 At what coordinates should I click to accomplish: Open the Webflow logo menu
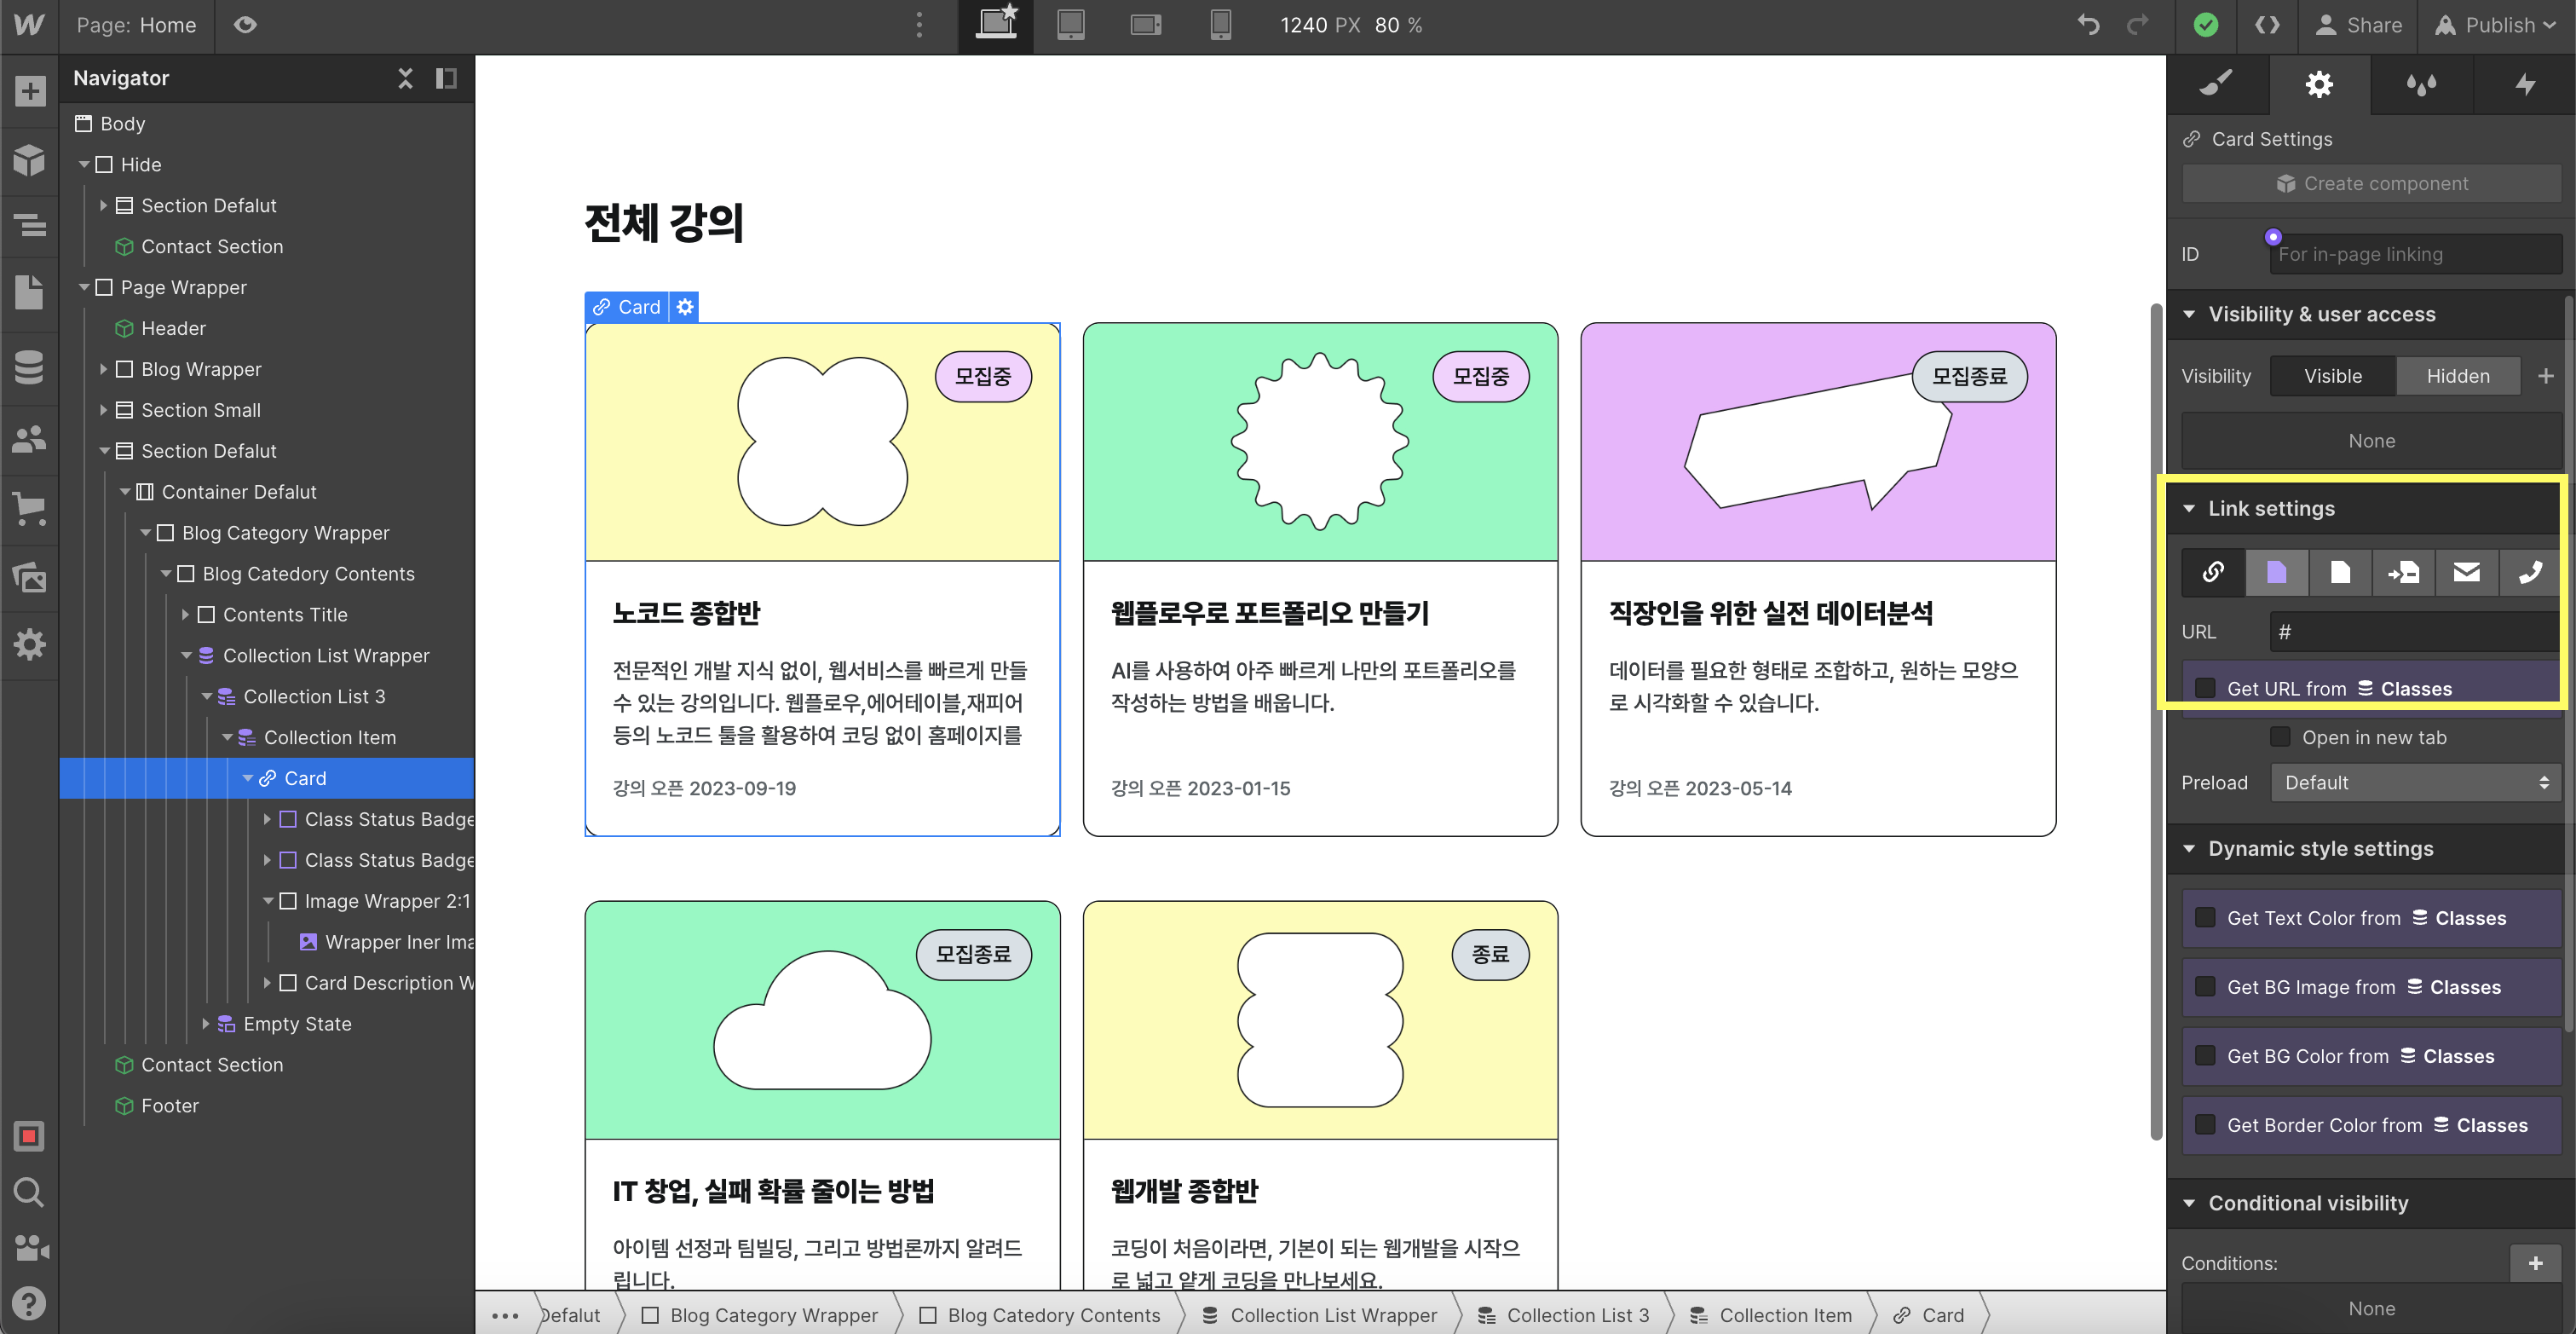(29, 25)
